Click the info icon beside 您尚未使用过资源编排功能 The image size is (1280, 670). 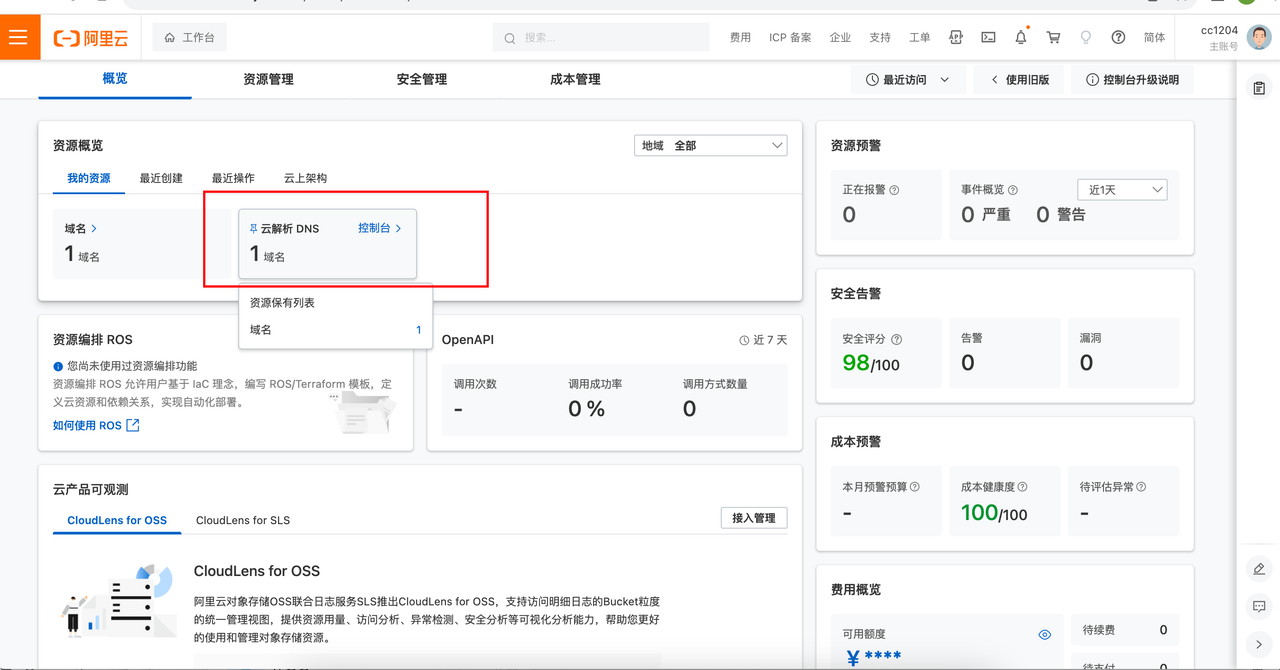click(x=58, y=367)
